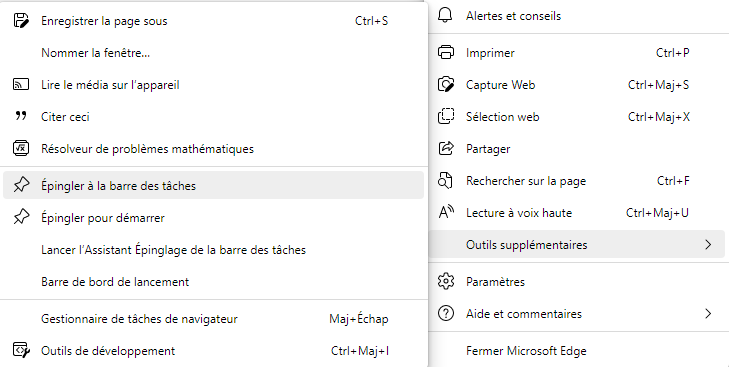Click the Ctrl+Maj+X shortcut text

point(659,116)
